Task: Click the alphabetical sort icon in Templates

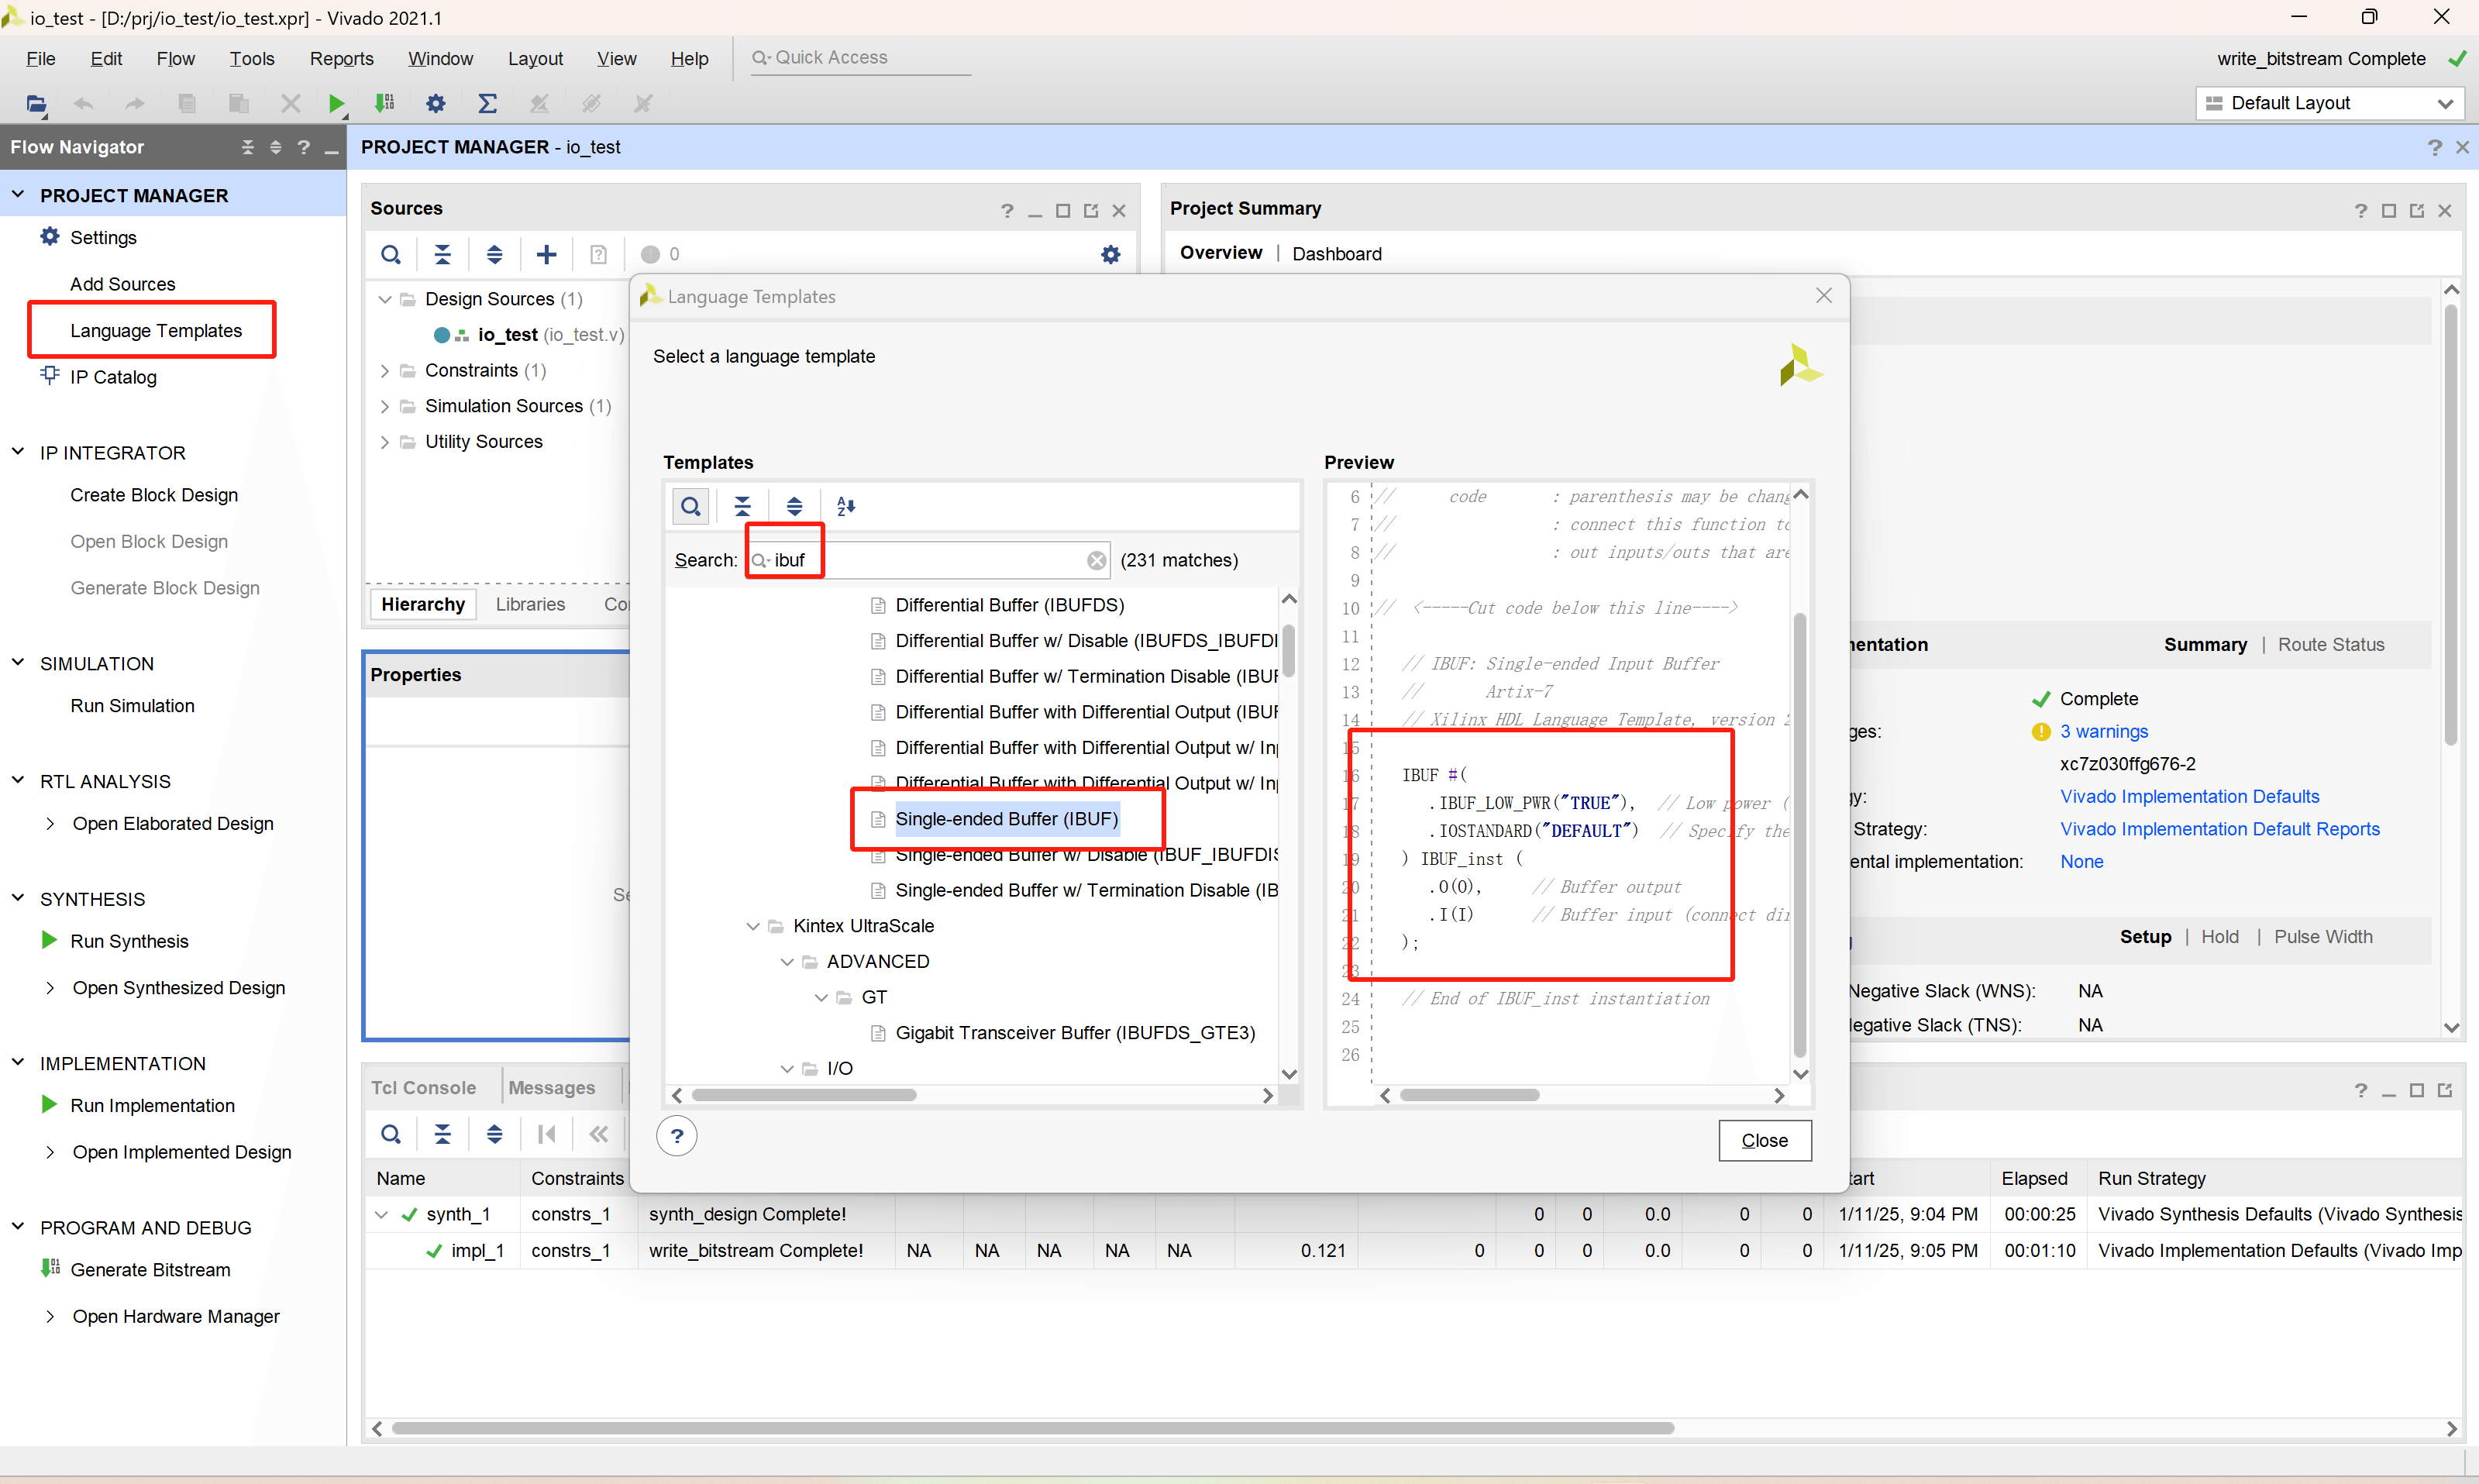Action: point(846,506)
